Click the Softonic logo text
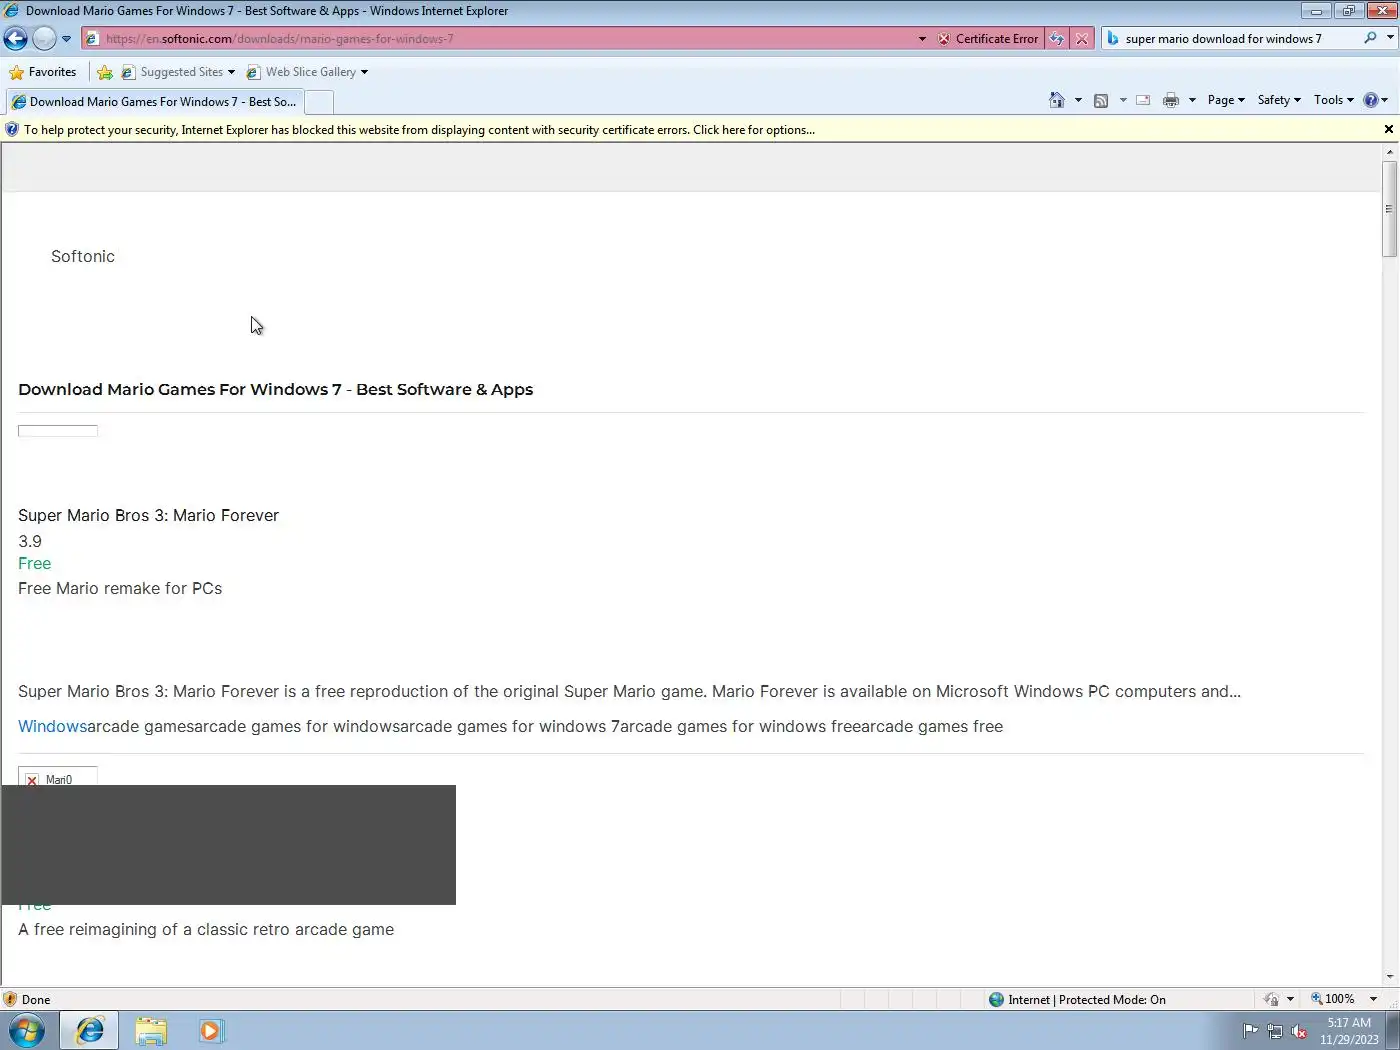The image size is (1400, 1050). pos(83,257)
